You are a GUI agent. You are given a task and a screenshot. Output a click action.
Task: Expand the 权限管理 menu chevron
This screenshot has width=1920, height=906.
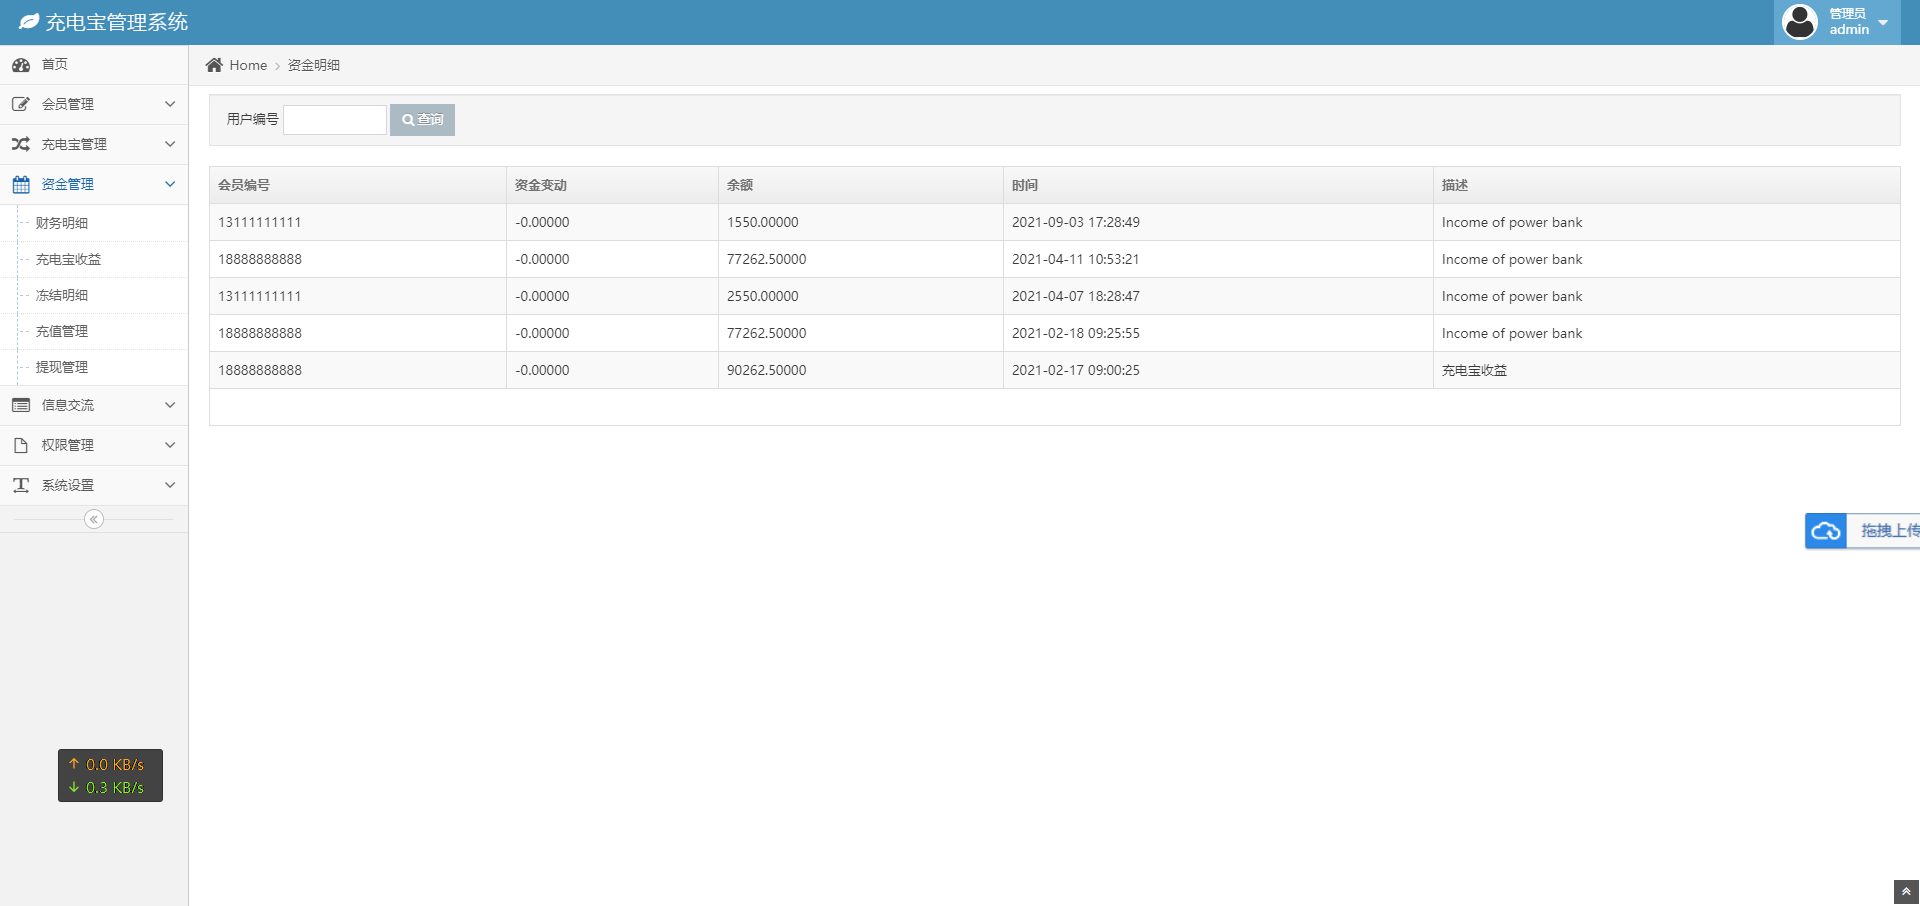click(x=170, y=445)
